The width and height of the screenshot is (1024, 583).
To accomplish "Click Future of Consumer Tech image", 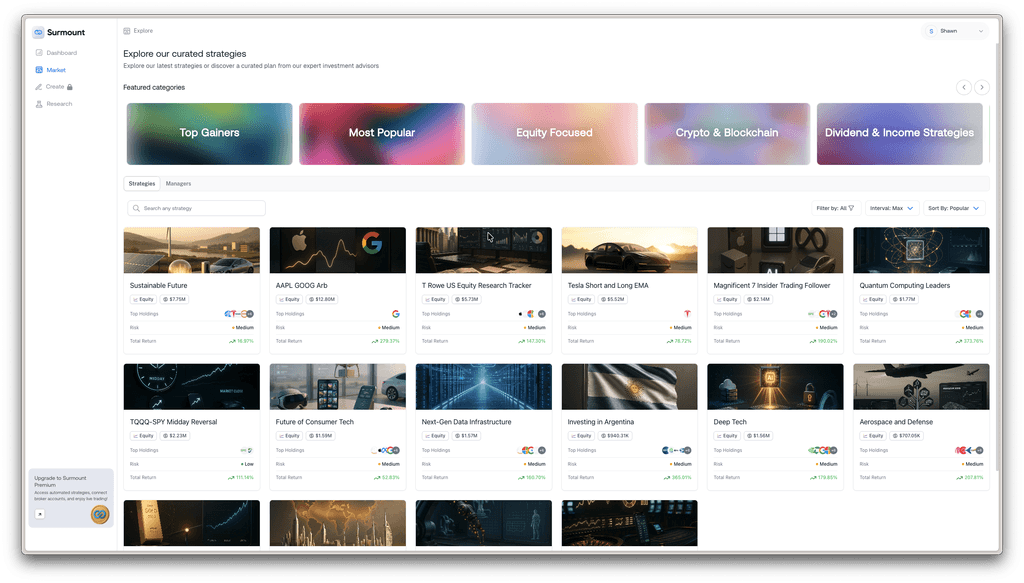I will point(338,386).
